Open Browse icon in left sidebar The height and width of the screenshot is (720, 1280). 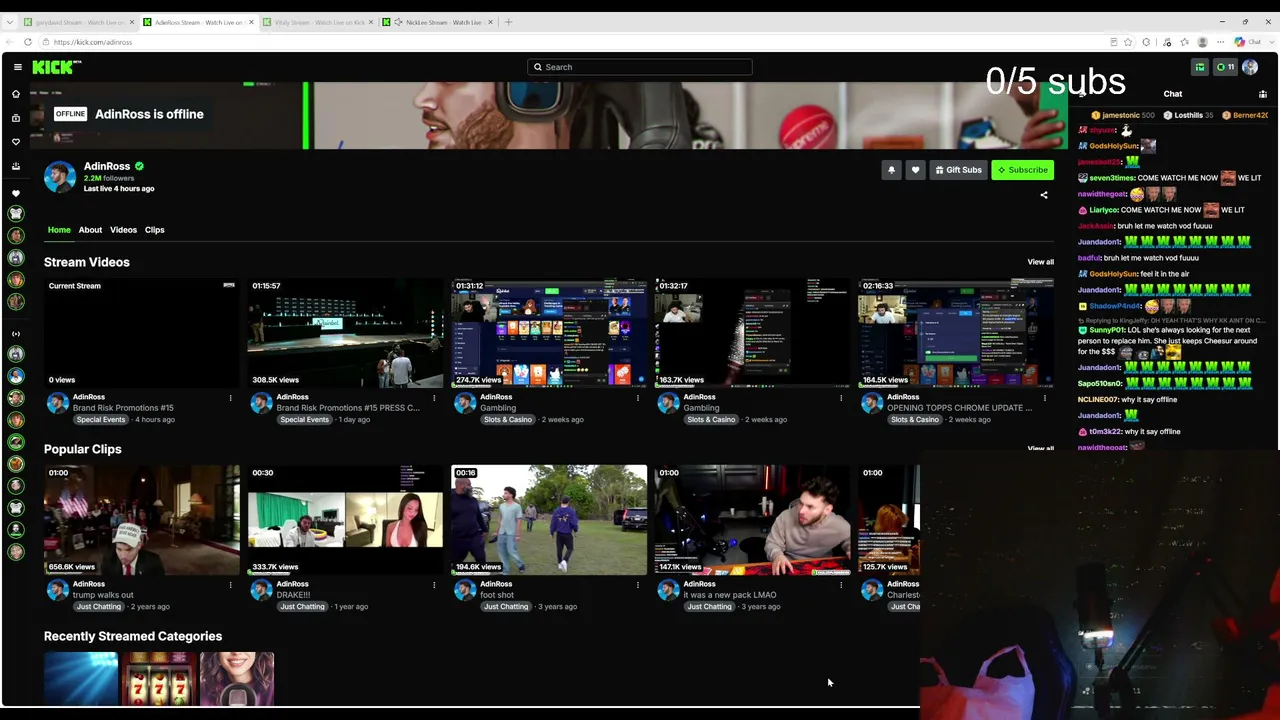[x=16, y=118]
